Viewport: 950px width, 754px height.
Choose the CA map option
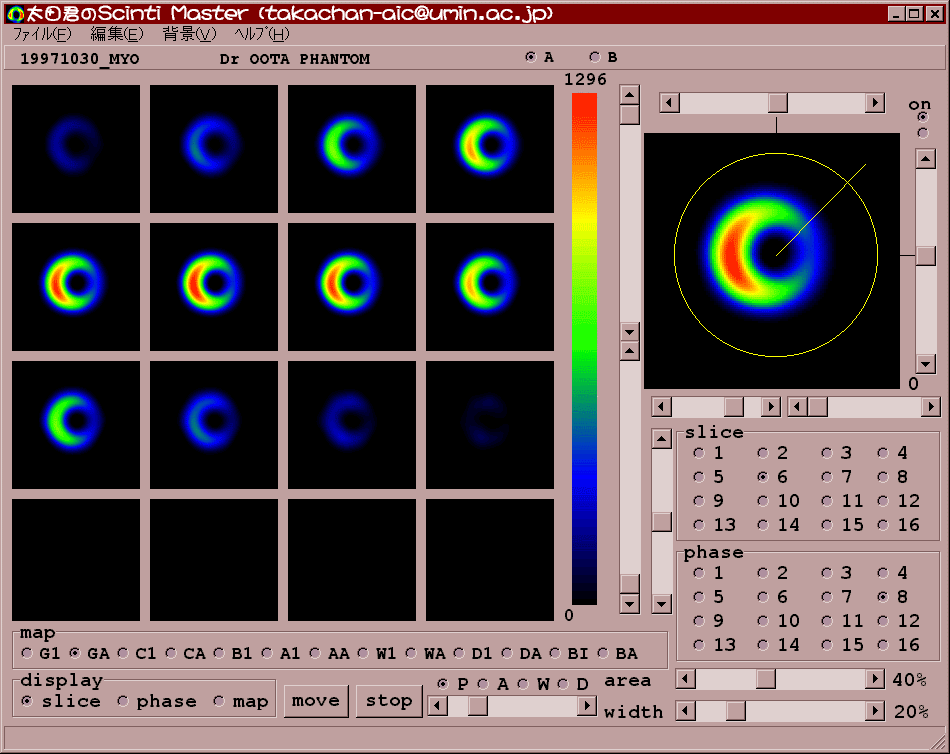coord(173,654)
